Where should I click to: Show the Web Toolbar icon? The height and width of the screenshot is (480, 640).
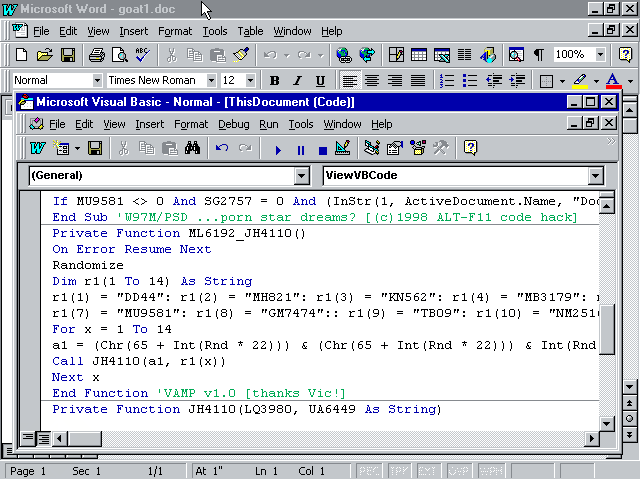click(367, 54)
